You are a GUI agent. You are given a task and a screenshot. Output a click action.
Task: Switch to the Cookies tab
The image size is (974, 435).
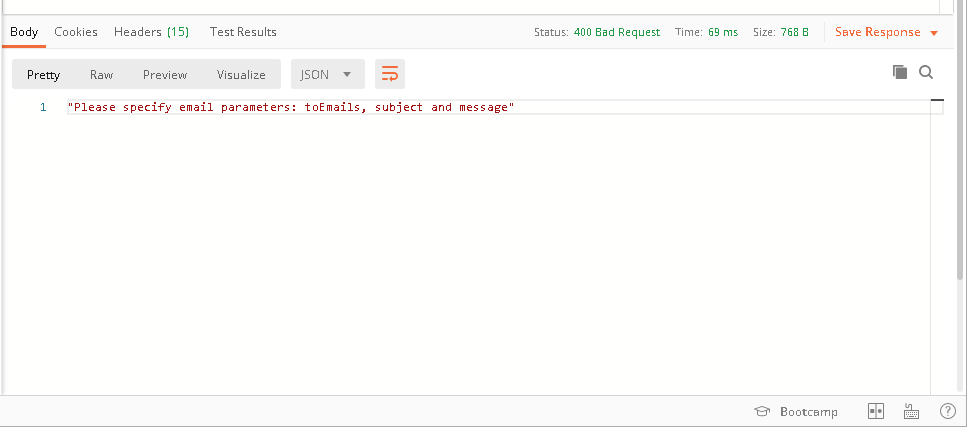point(76,32)
